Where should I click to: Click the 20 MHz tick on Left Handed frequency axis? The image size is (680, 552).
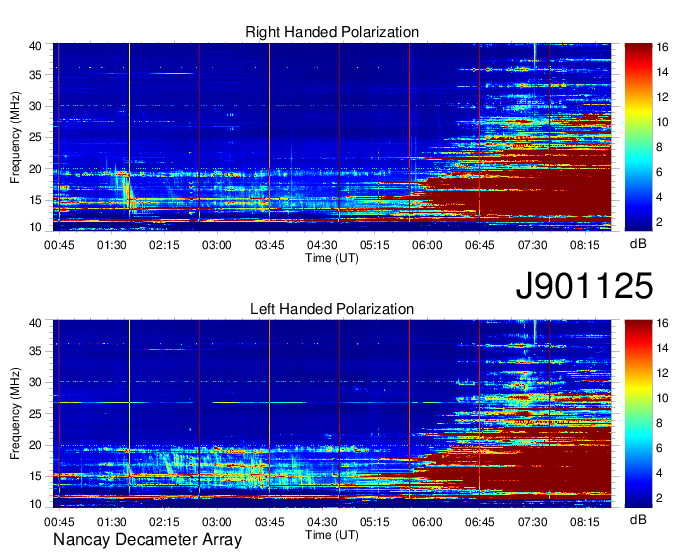pos(35,445)
